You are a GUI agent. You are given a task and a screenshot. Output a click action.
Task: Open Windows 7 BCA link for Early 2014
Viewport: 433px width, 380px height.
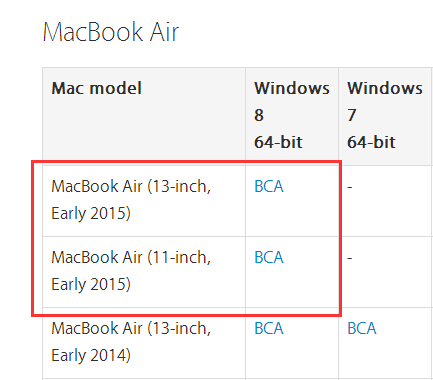click(362, 328)
